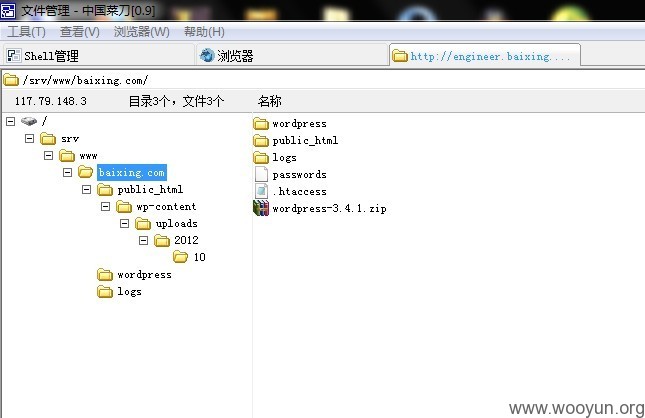Screen dimensions: 645x418
Task: Select wp-content in the tree
Action: pyautogui.click(x=166, y=207)
